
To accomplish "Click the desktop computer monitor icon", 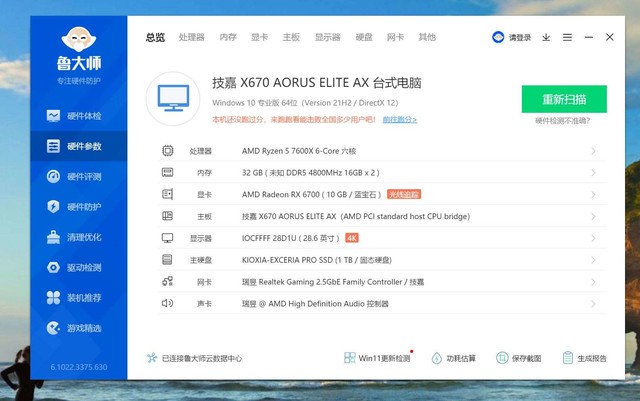I will point(173,99).
